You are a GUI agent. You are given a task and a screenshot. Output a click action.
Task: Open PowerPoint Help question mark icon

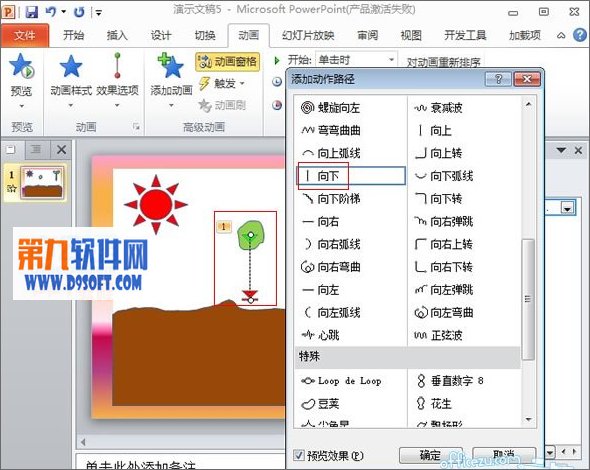[580, 35]
